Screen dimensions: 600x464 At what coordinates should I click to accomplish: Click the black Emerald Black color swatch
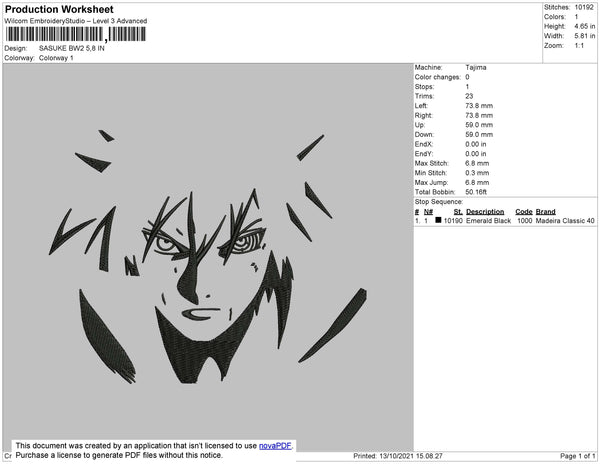coord(438,220)
